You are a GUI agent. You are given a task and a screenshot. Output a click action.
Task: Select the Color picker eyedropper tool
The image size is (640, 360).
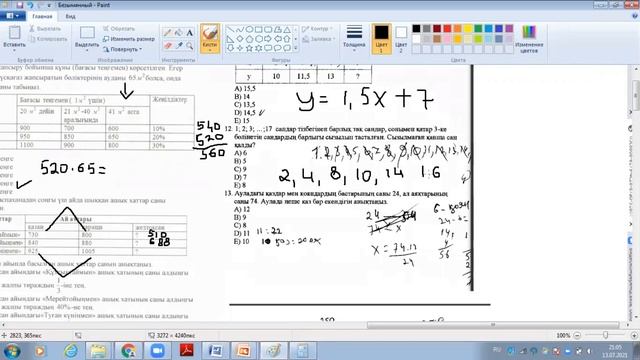pos(178,45)
